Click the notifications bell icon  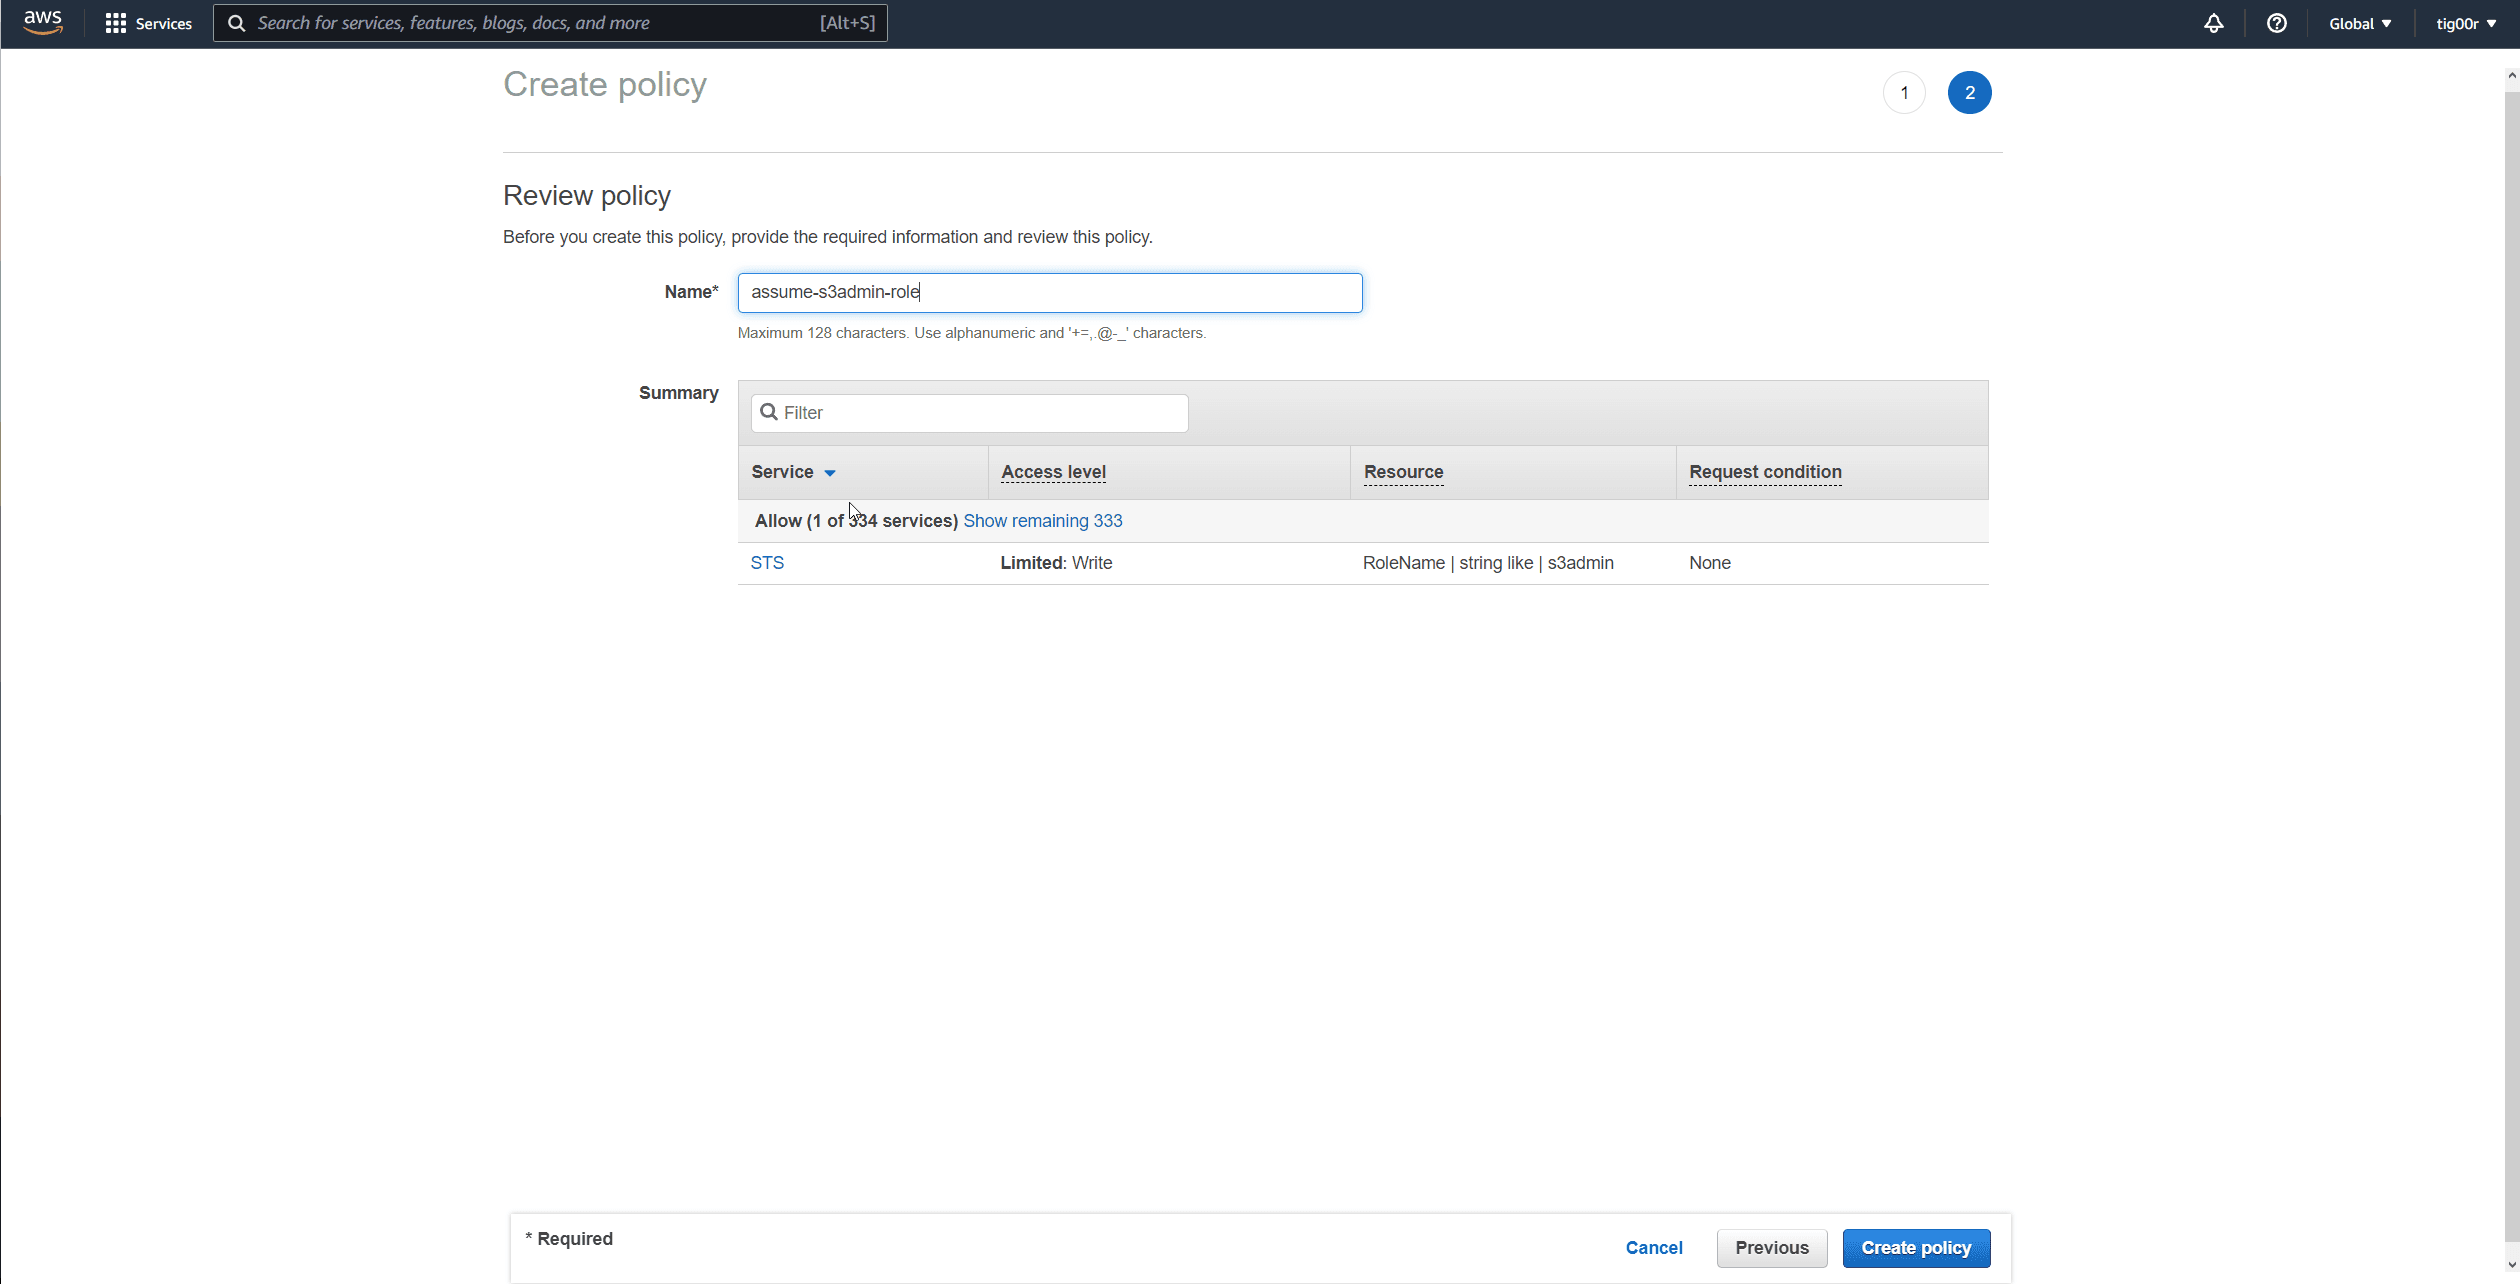coord(2213,23)
